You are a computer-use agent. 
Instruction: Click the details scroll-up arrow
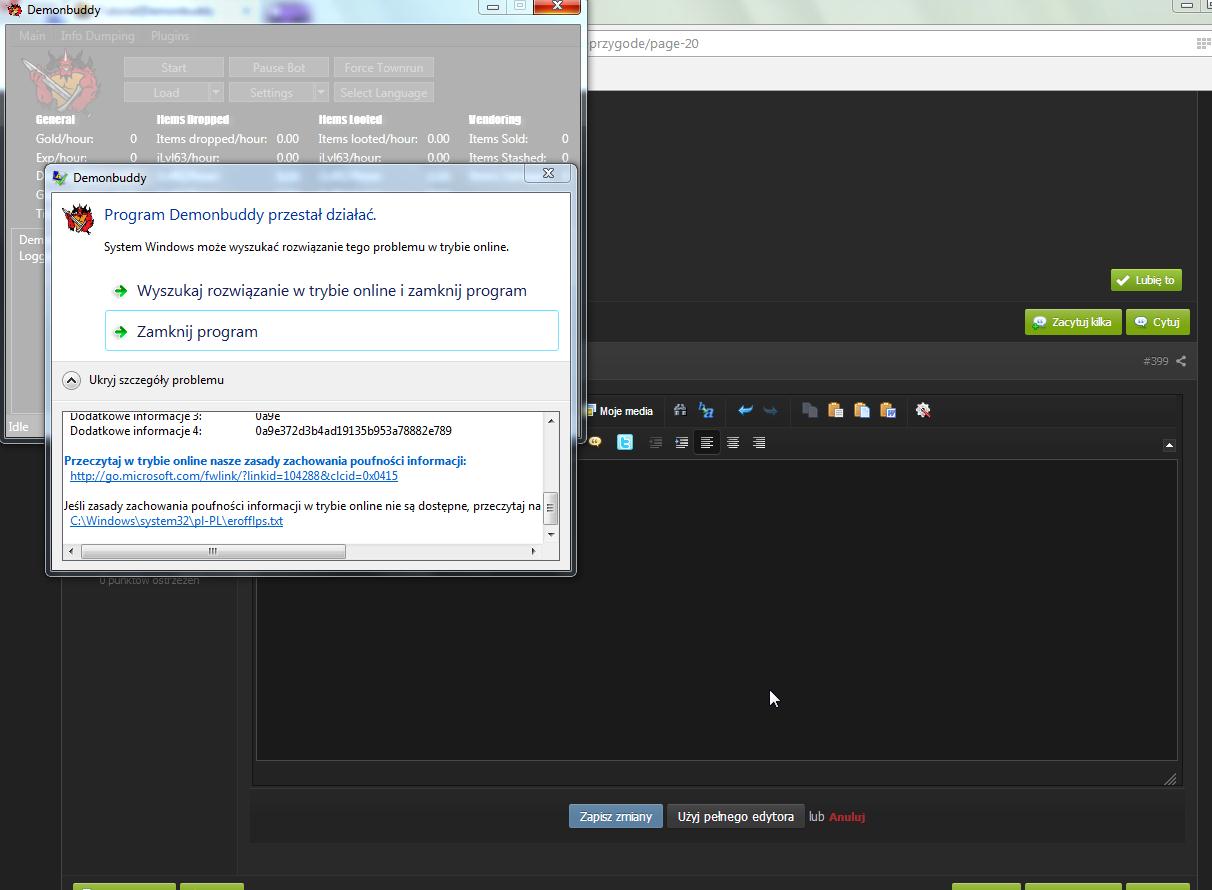(551, 420)
